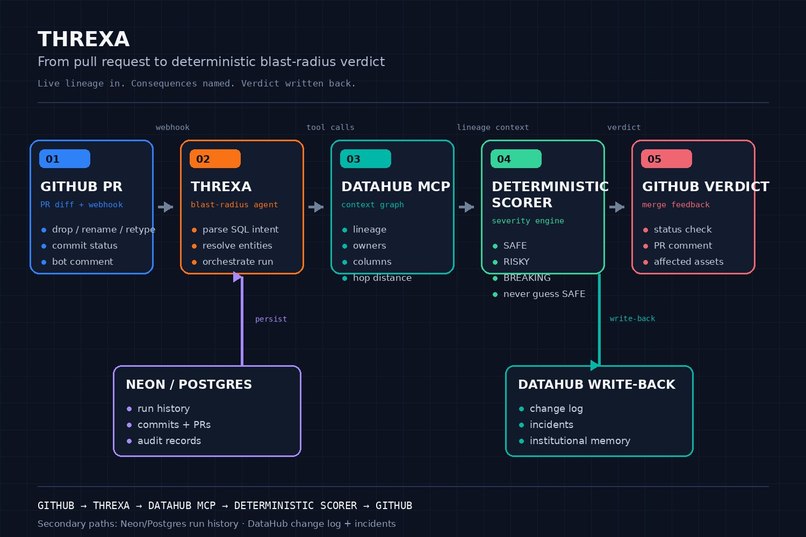Click the 'tool calls' connector label
This screenshot has width=806, height=537.
click(x=330, y=127)
